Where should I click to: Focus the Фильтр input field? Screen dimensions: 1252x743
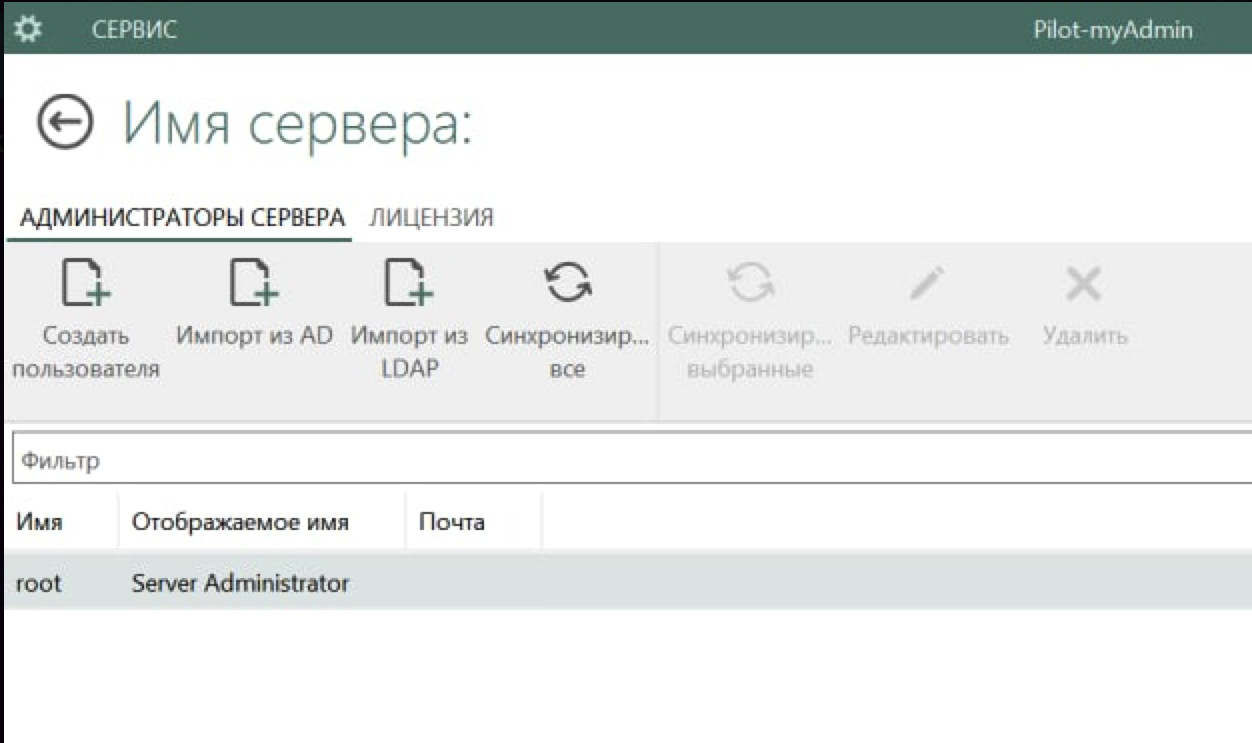click(630, 461)
